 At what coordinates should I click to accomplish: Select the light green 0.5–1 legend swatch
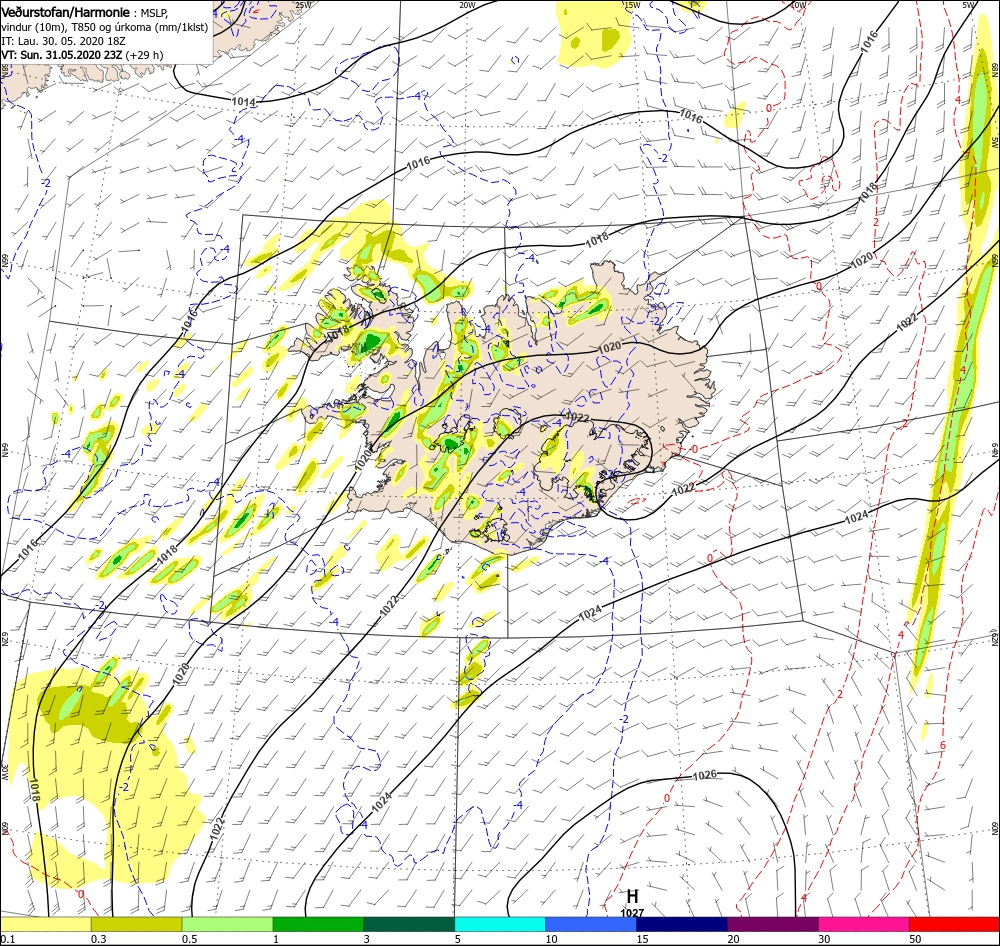point(227,924)
